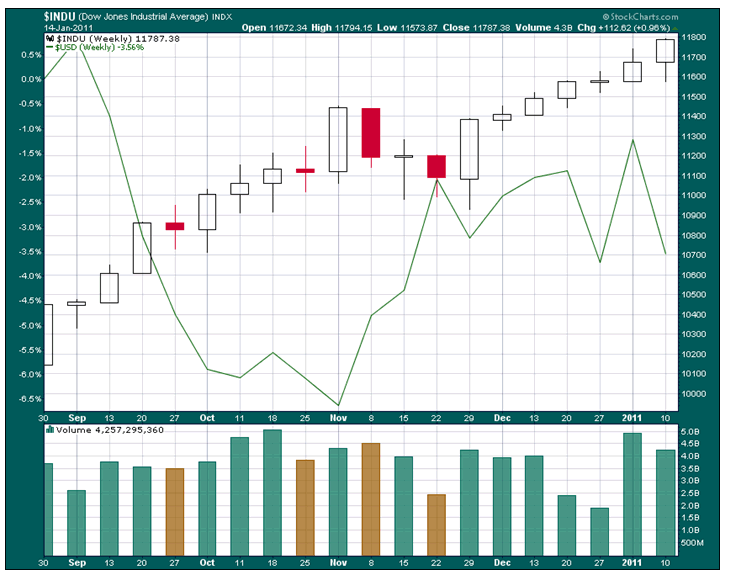The height and width of the screenshot is (573, 729).
Task: Click the $INDU (Weekly) 11787.38 legend entry
Action: coord(118,39)
